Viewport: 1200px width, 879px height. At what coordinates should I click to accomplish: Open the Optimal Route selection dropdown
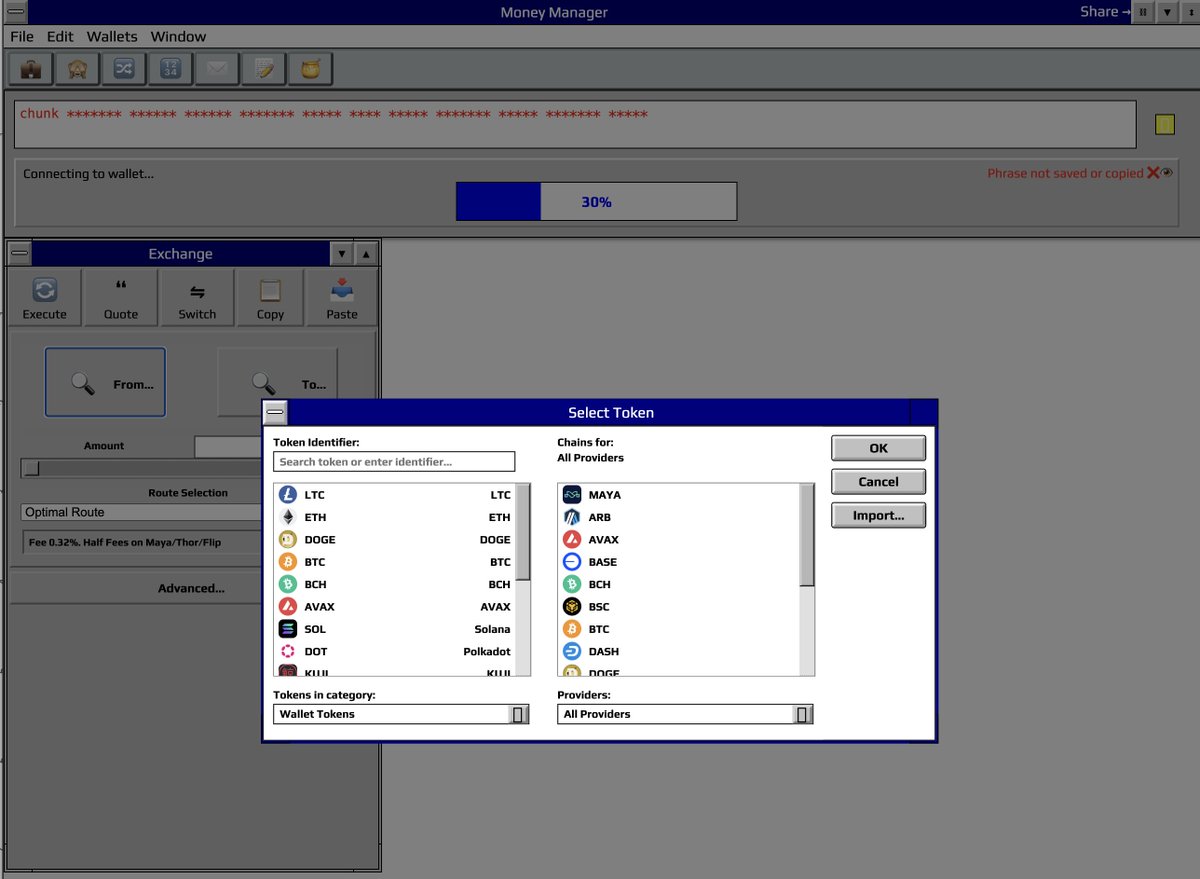tap(141, 512)
